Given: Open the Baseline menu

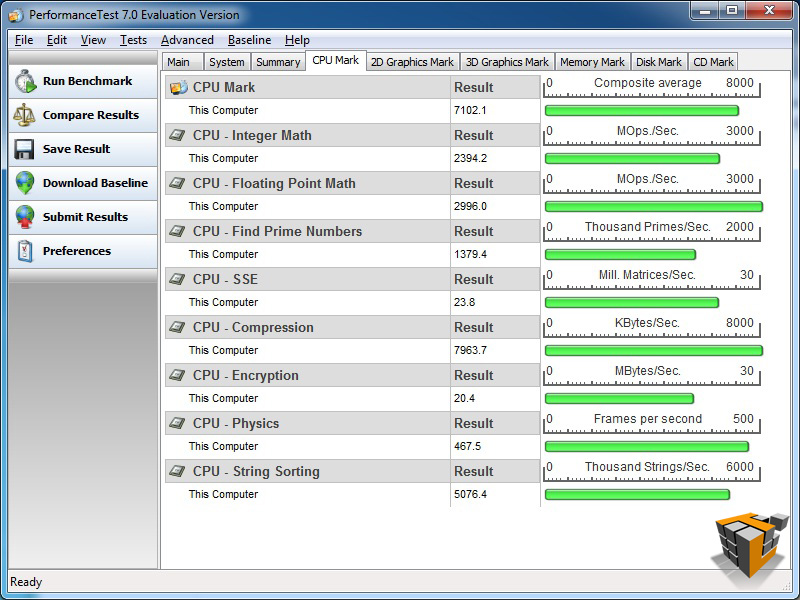Looking at the screenshot, I should pyautogui.click(x=249, y=40).
